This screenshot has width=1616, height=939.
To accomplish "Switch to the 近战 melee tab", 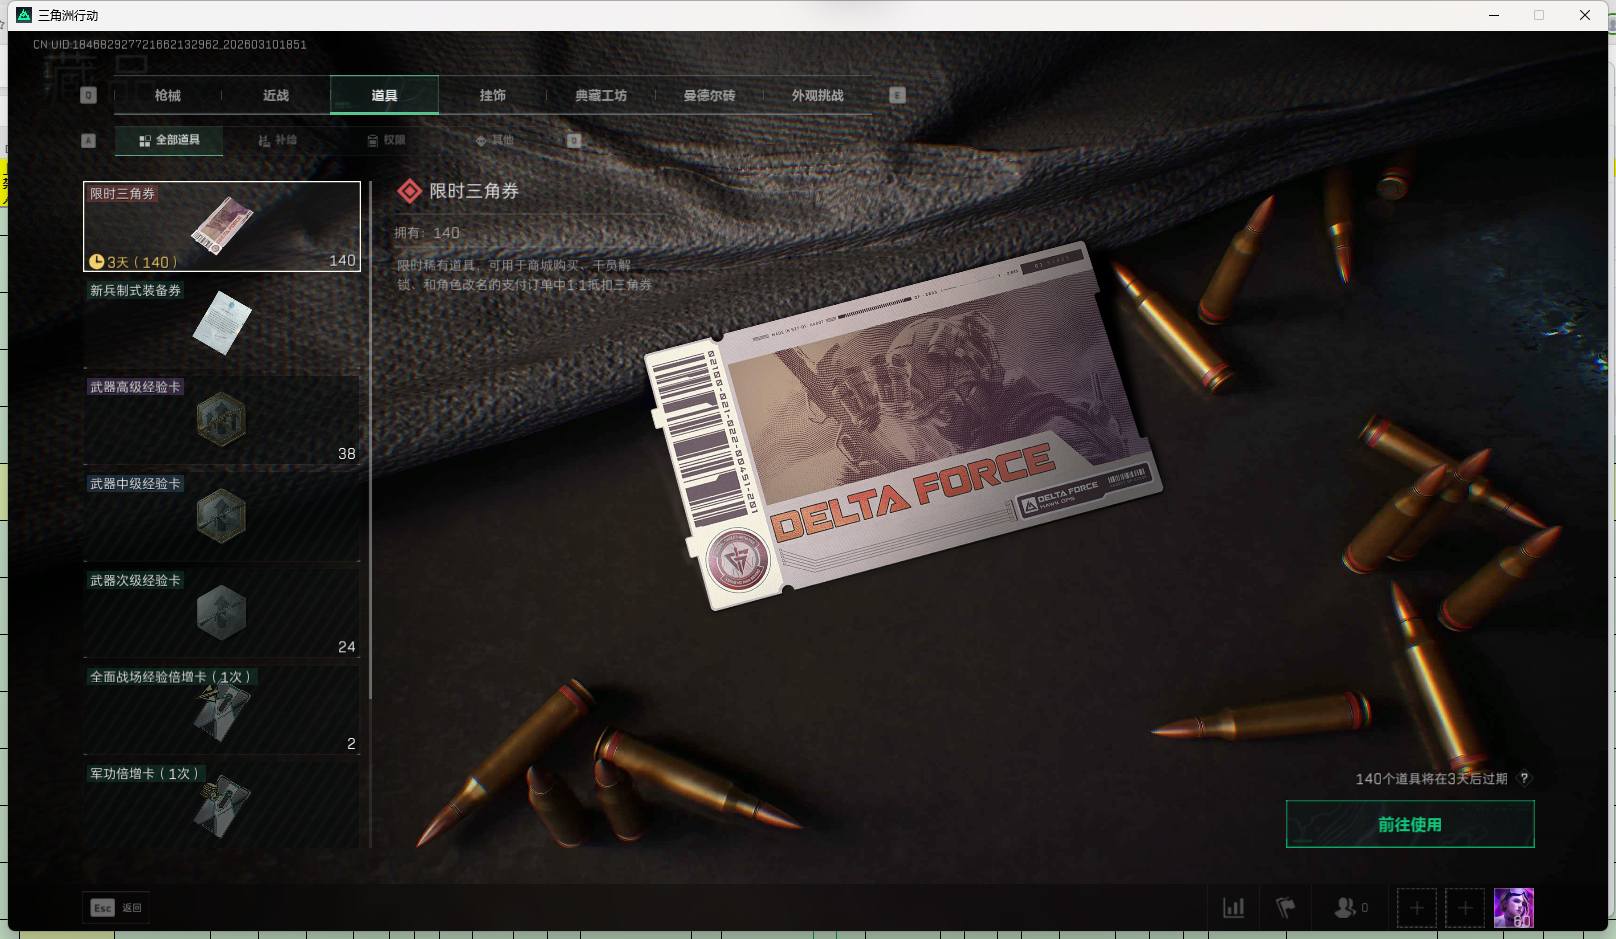I will 276,95.
